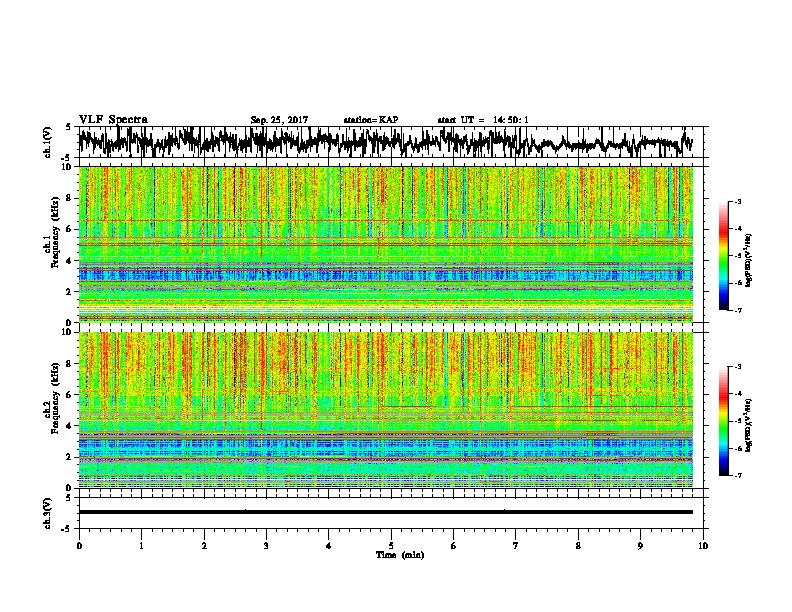This screenshot has width=792, height=612.
Task: Click the ch.1 log(PSD) color scale bar
Action: click(723, 256)
